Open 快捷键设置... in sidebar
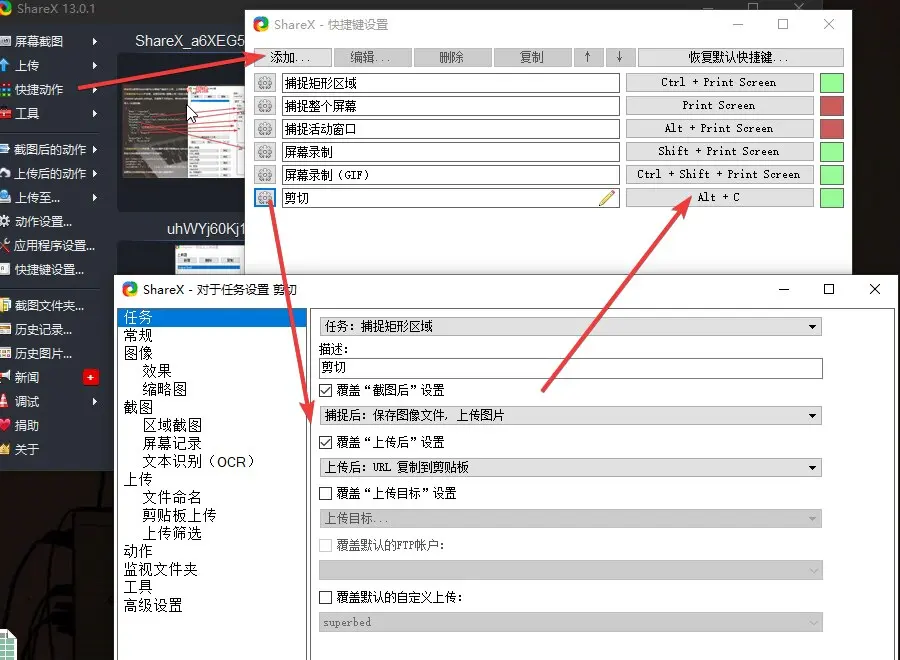Screen dimensions: 900x660 (49, 270)
